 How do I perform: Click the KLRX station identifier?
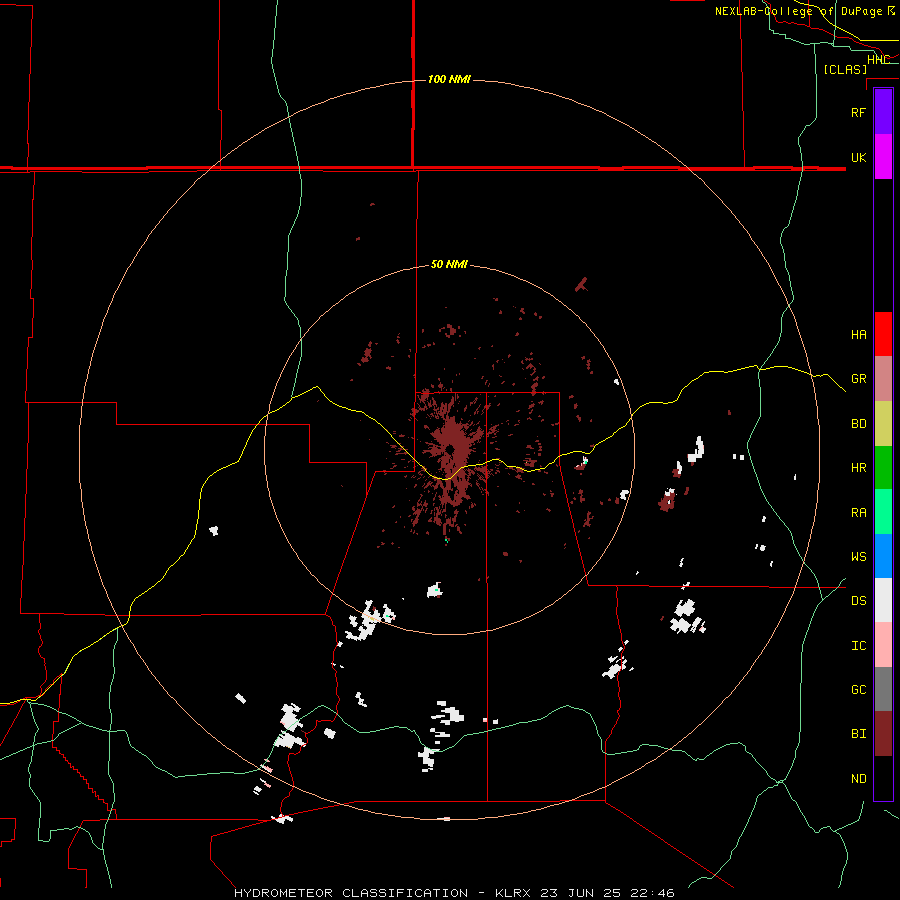[515, 893]
